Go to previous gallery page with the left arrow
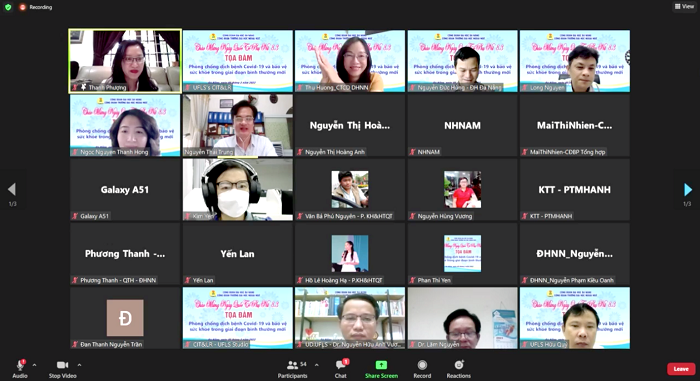Screen dimensions: 700x381 [x=12, y=189]
